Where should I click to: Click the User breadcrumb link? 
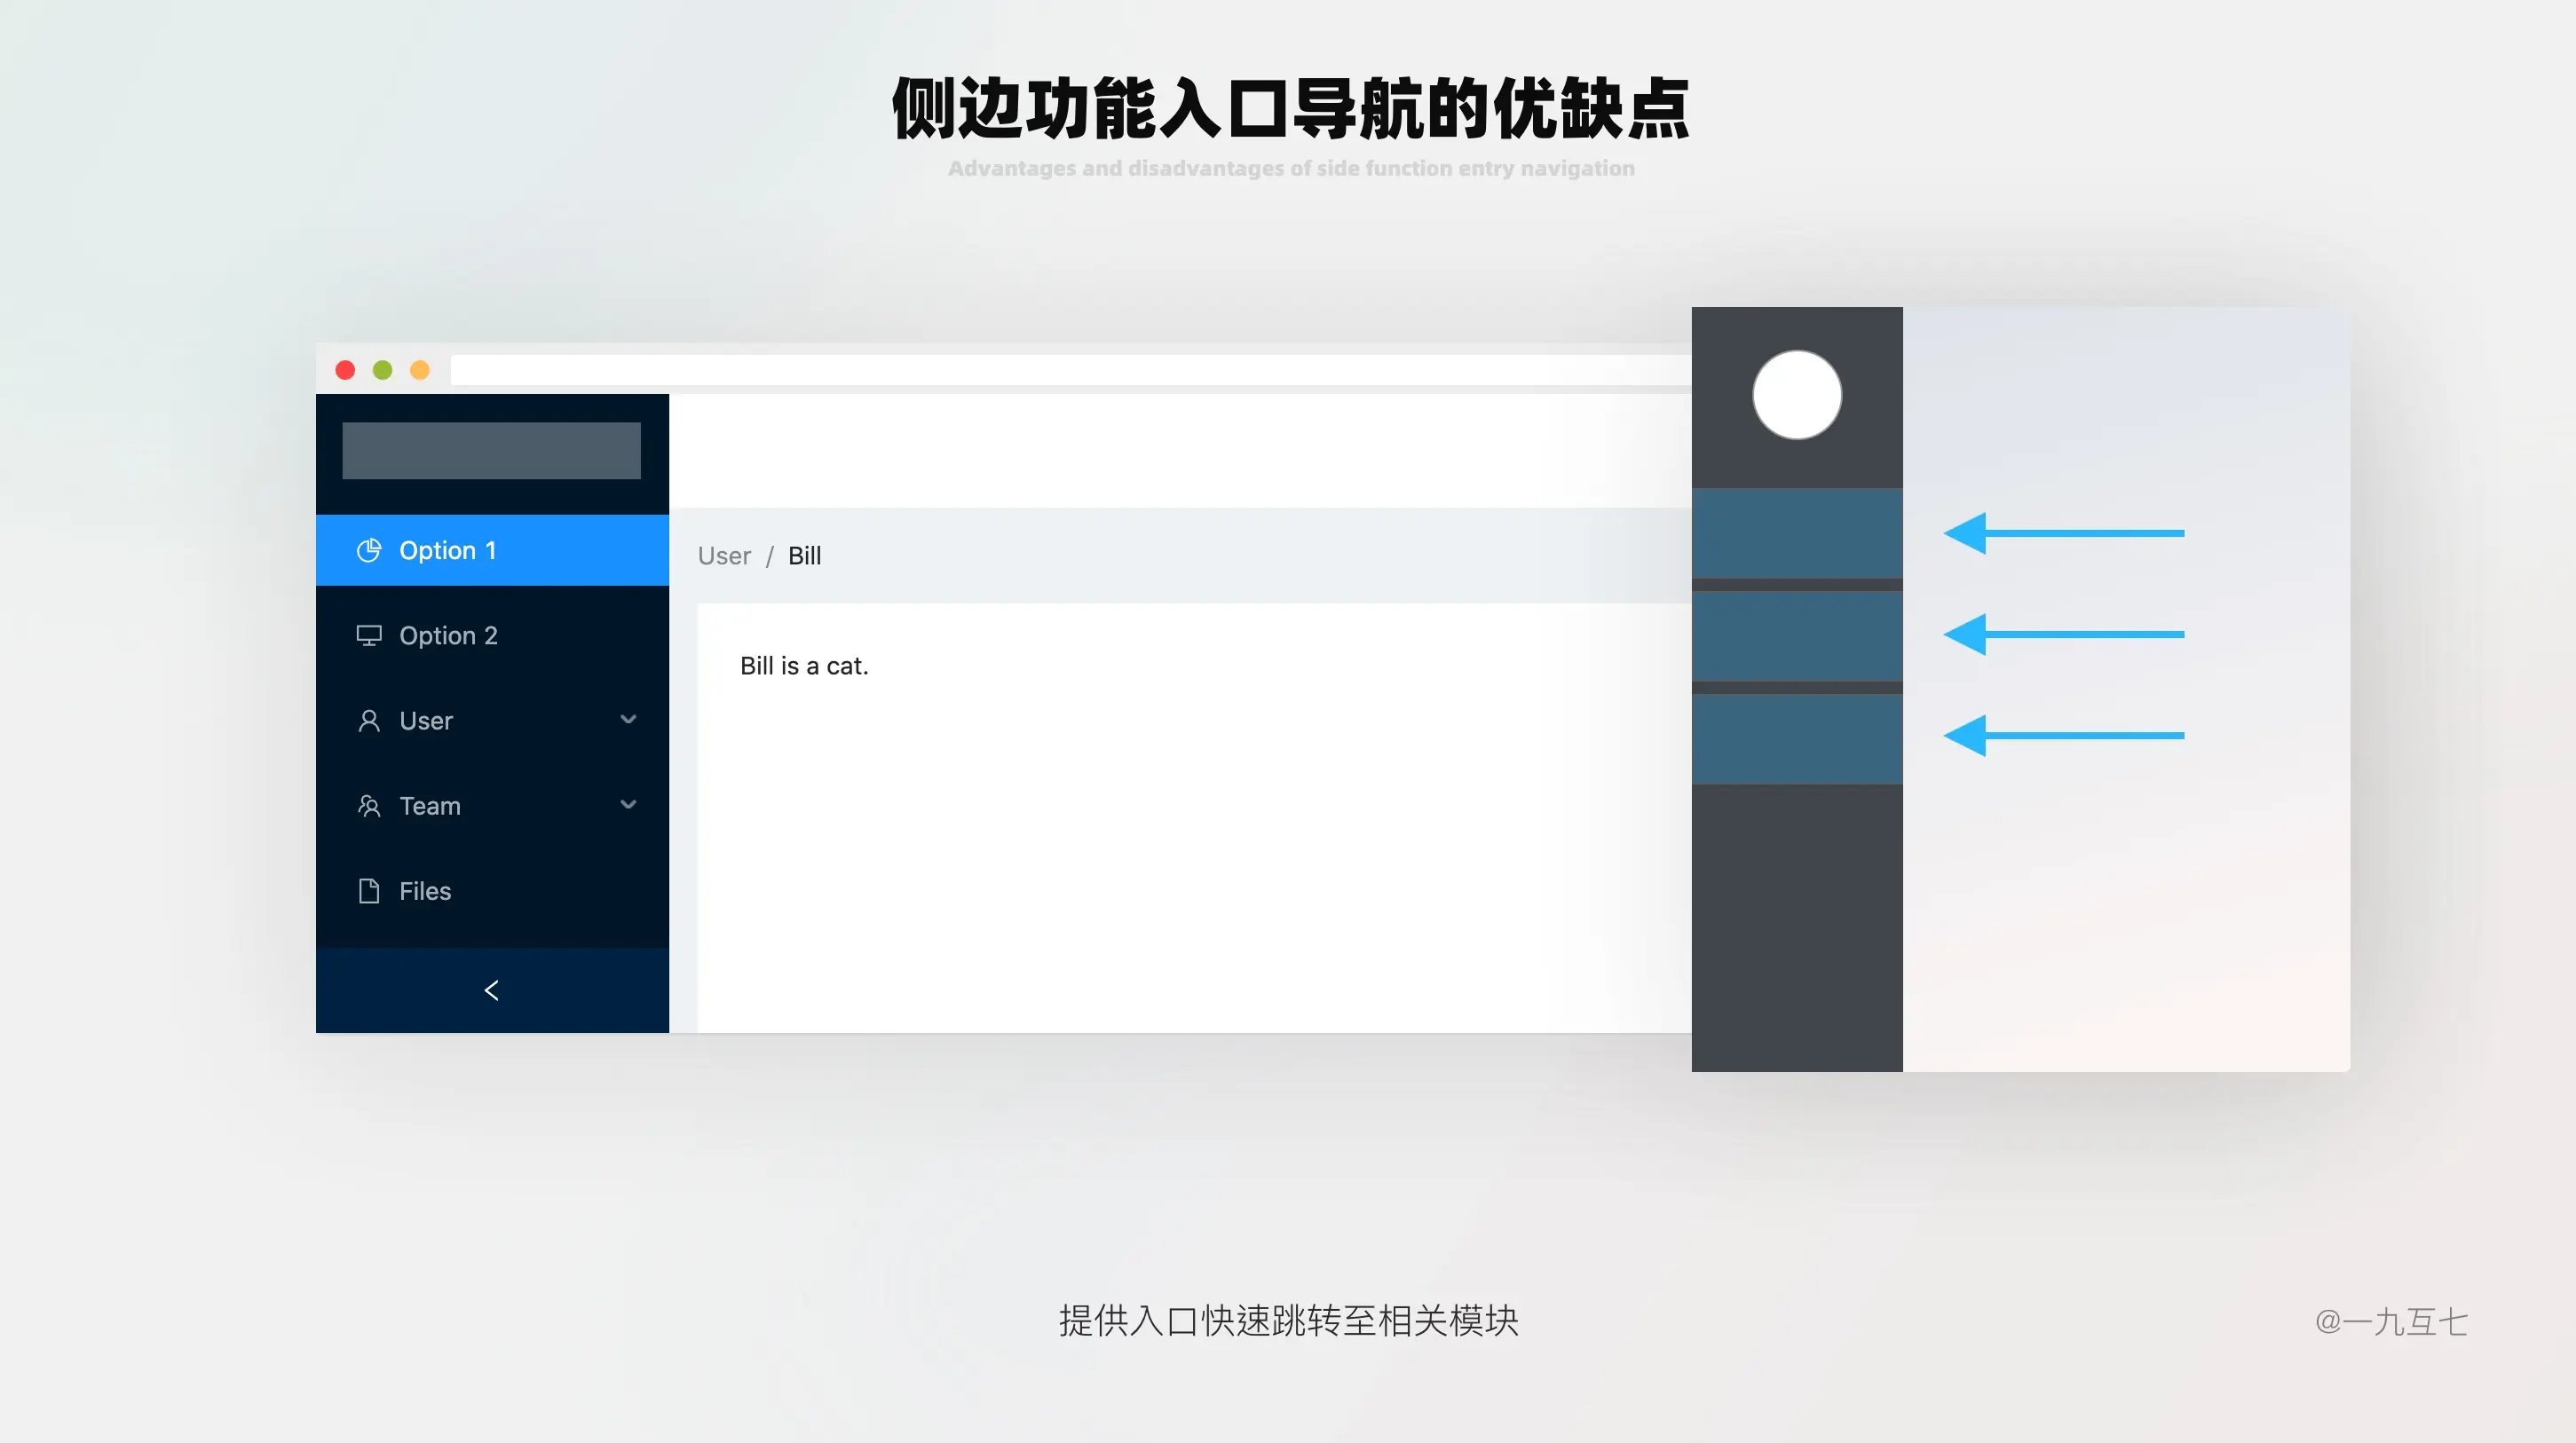723,556
